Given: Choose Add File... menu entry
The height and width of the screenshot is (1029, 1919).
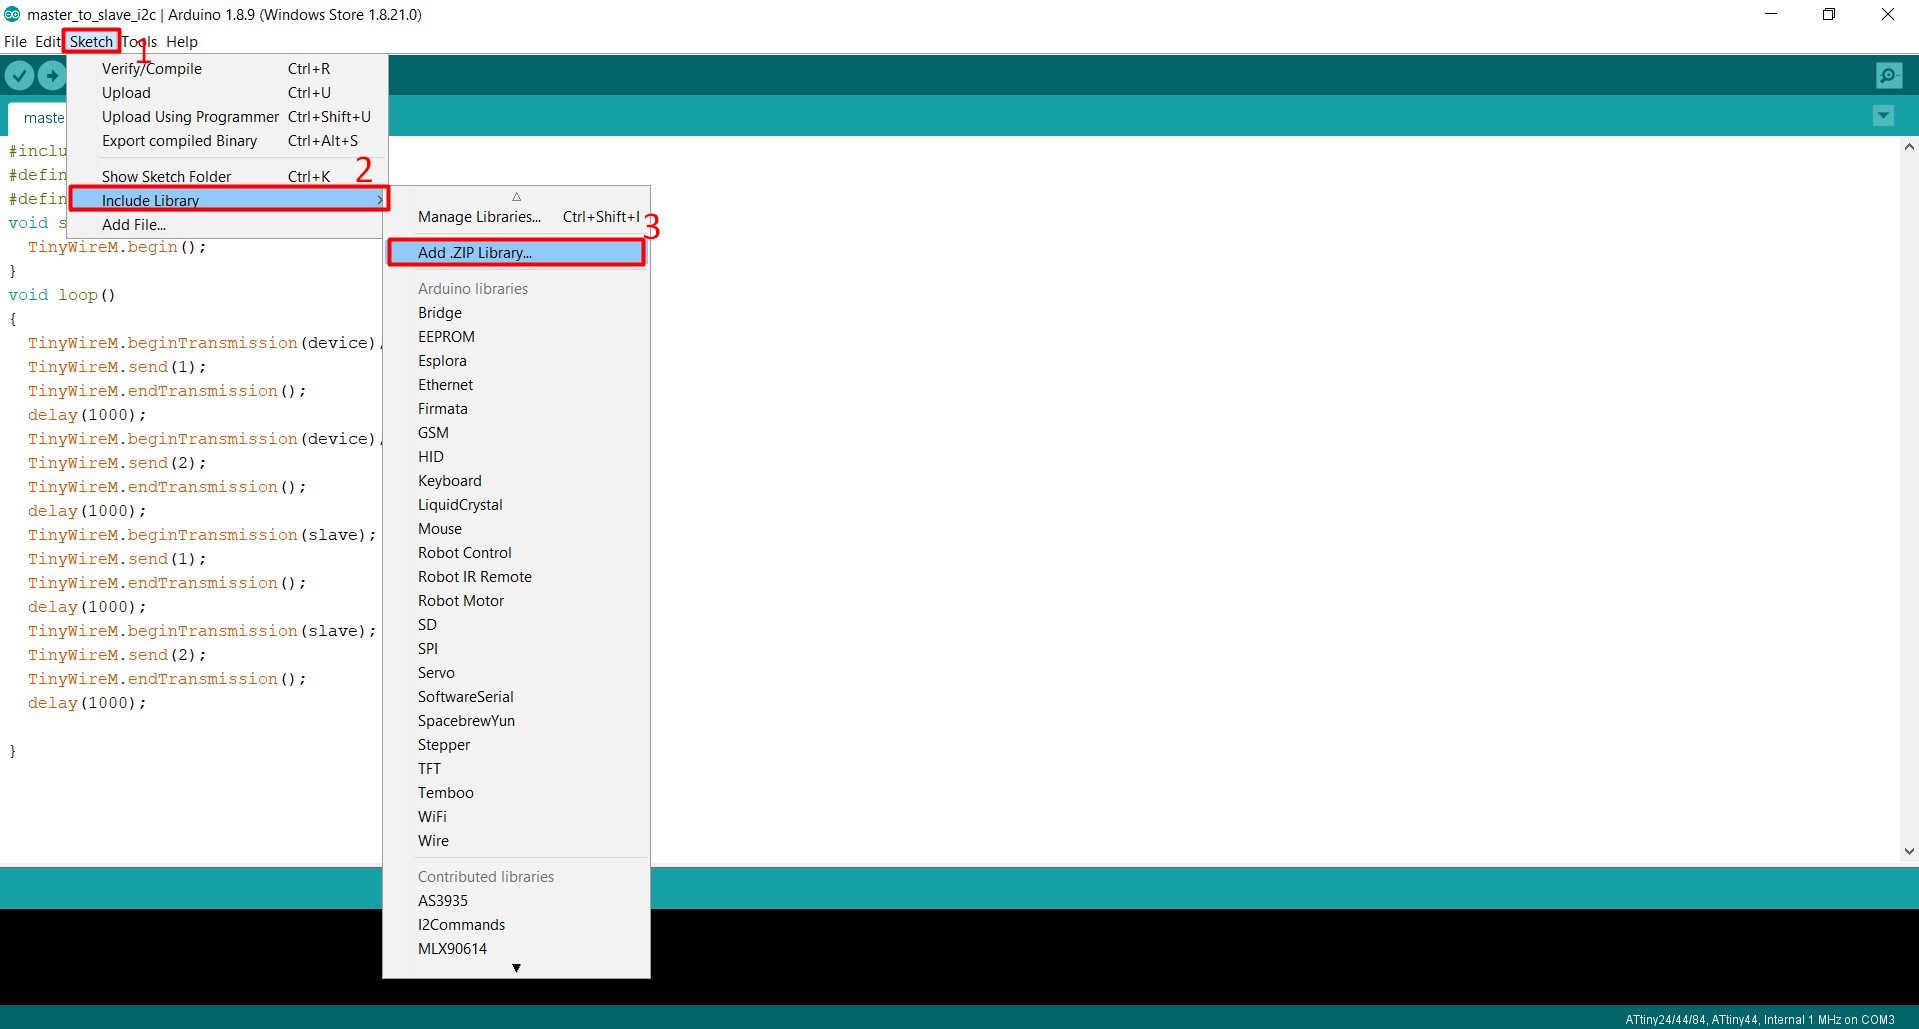Looking at the screenshot, I should pyautogui.click(x=227, y=225).
